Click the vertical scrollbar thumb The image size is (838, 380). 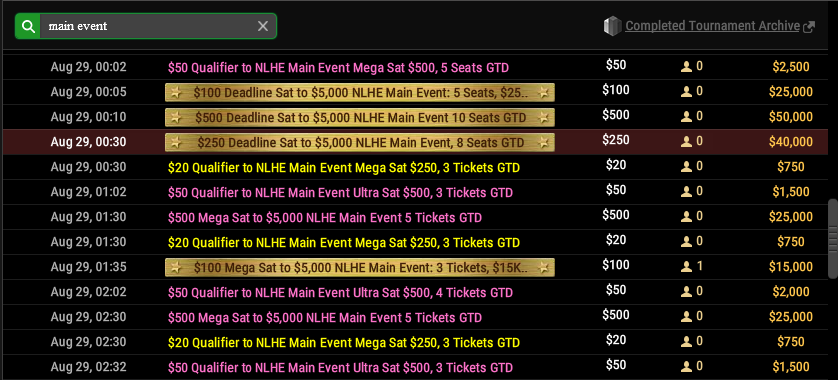833,238
